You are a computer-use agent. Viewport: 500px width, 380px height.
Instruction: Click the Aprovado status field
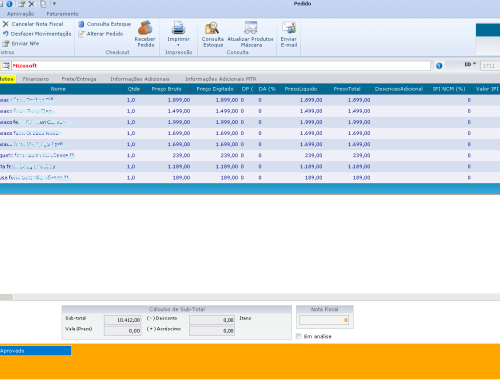click(x=35, y=351)
